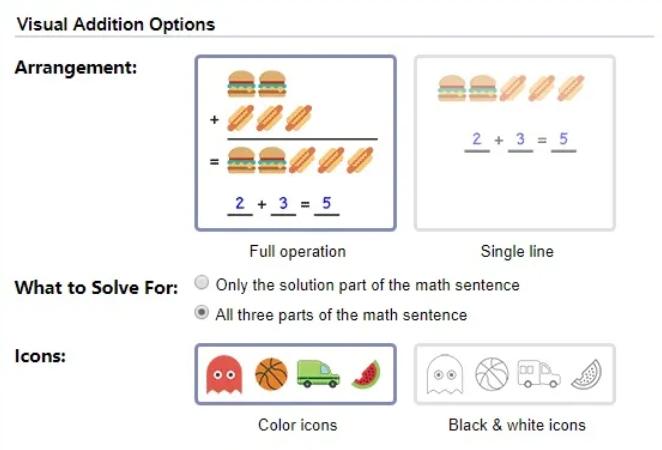This screenshot has height=450, width=662.
Task: Click the outlined basketball icon
Action: pos(492,374)
